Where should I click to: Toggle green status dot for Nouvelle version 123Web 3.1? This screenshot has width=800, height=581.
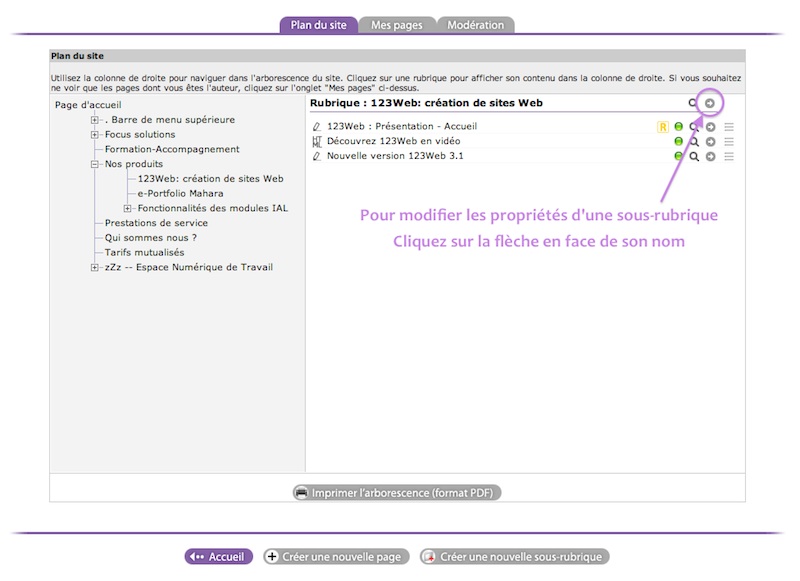click(x=678, y=157)
